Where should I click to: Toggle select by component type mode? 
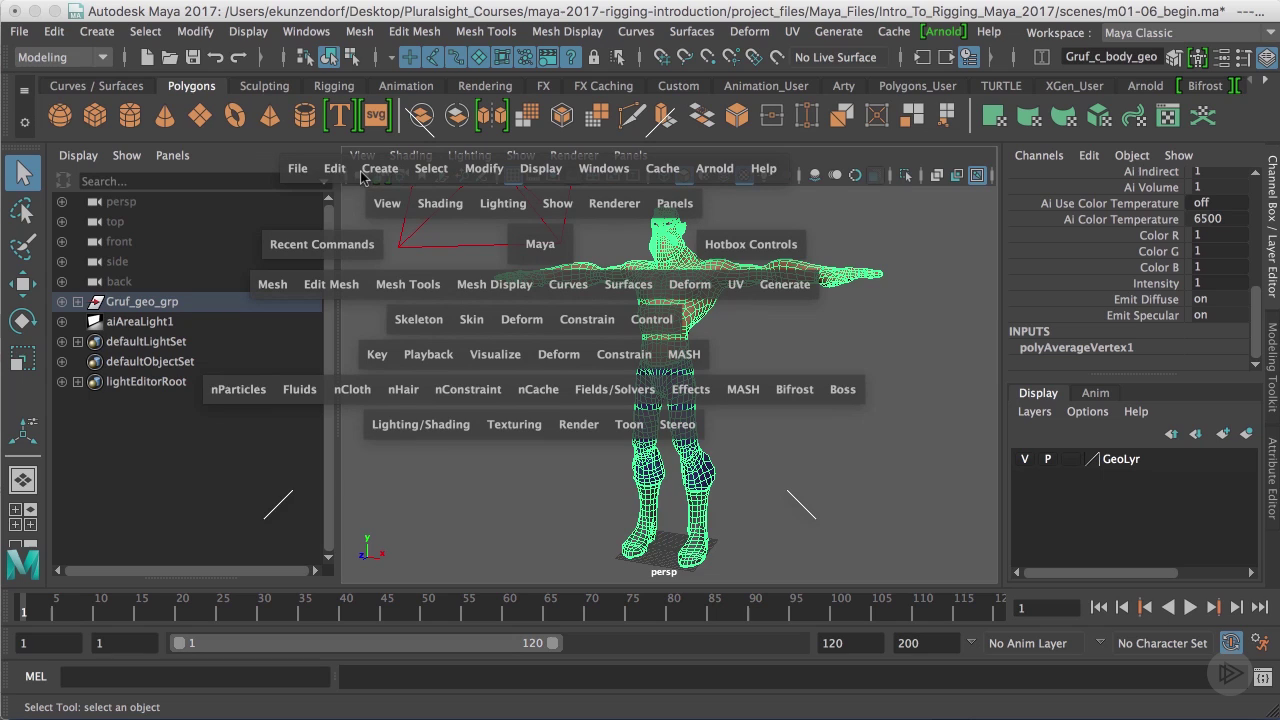(352, 57)
